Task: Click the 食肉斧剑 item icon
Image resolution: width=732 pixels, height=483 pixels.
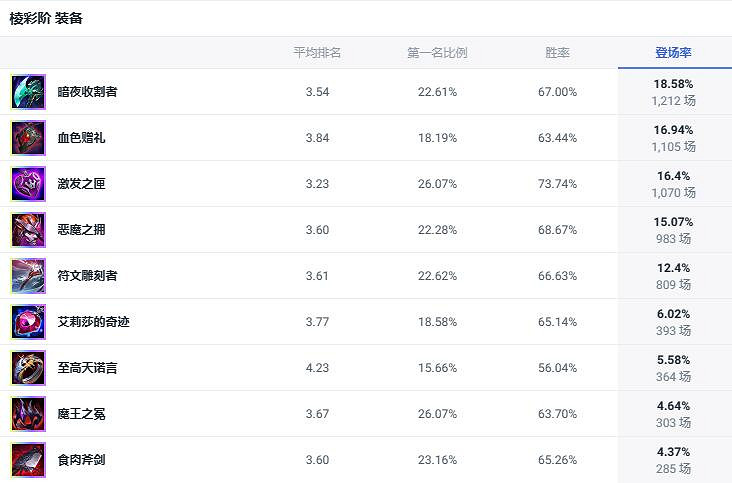Action: click(28, 460)
